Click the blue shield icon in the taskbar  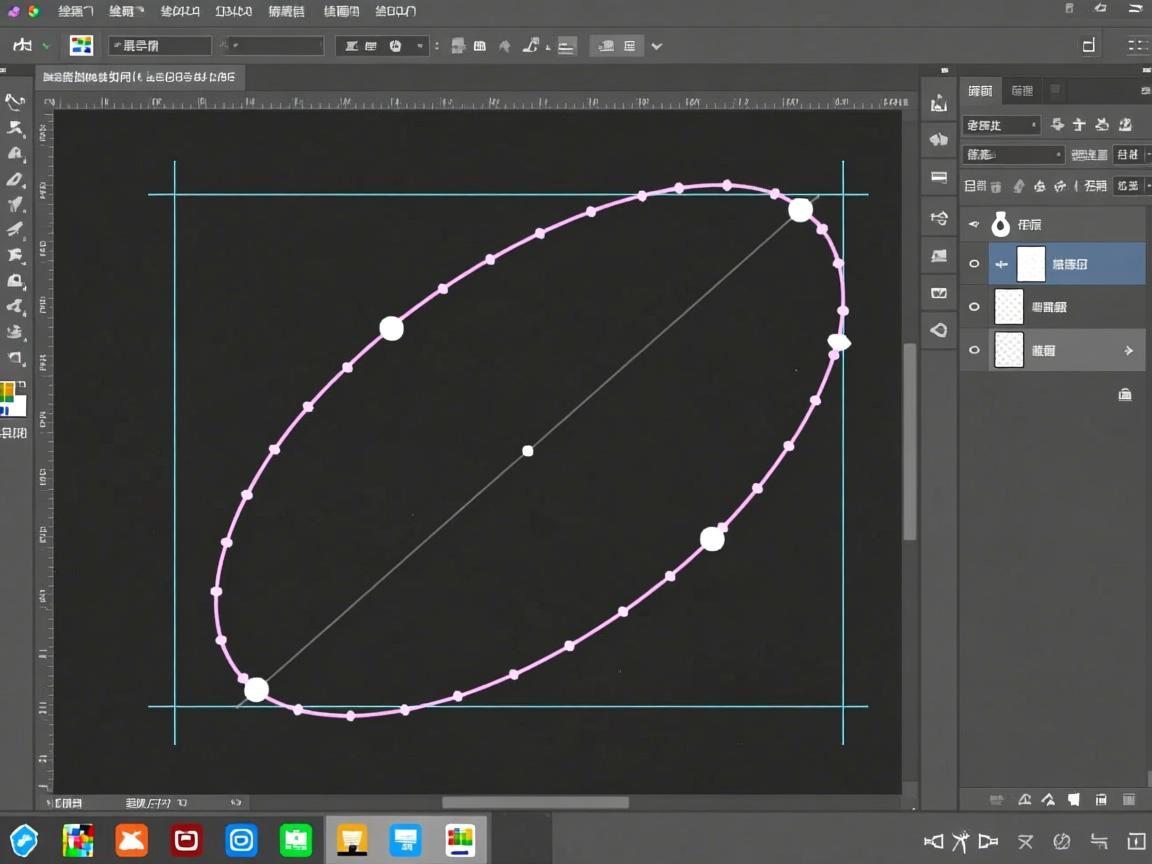click(x=24, y=840)
